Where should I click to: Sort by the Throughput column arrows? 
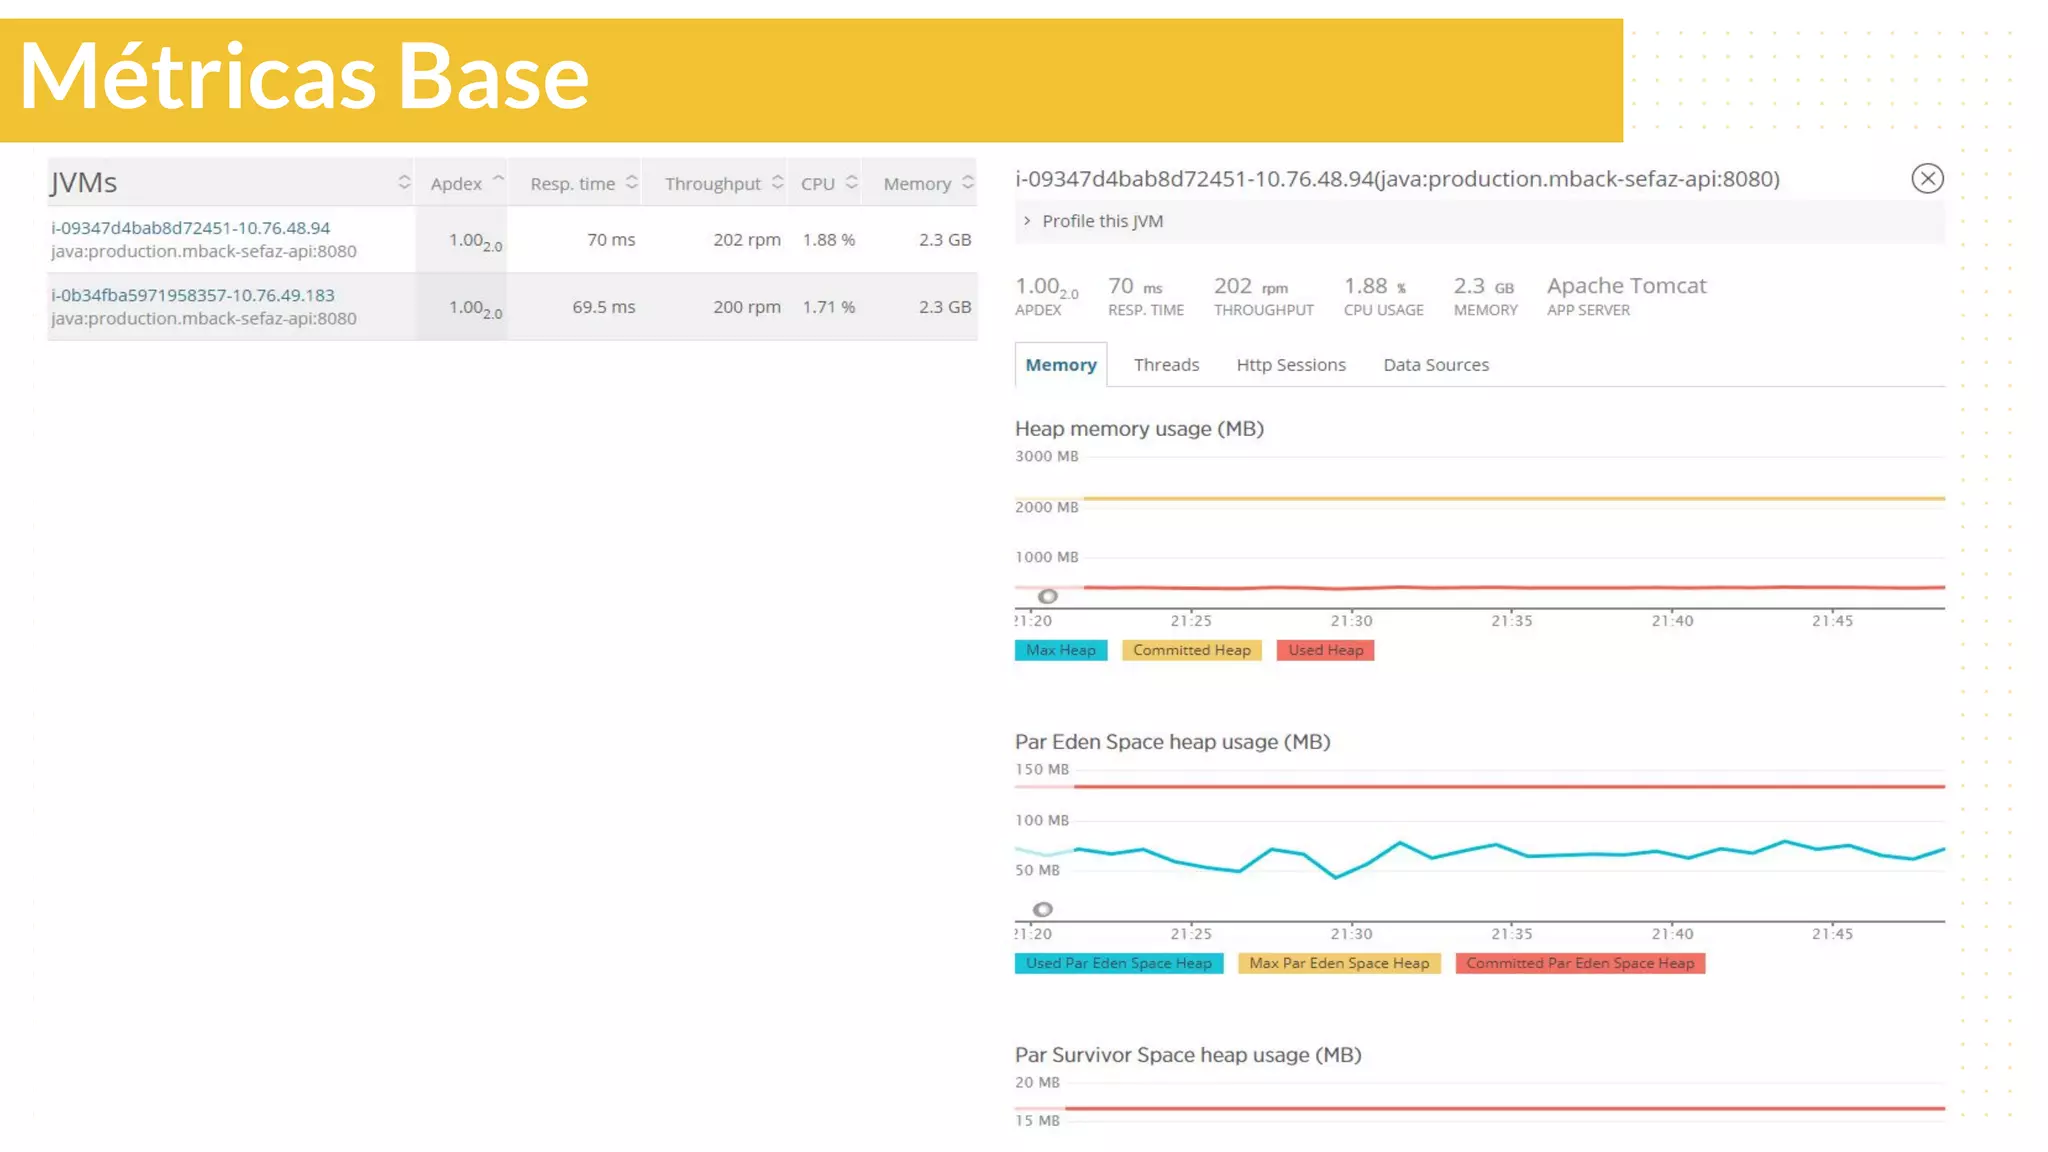pos(777,182)
